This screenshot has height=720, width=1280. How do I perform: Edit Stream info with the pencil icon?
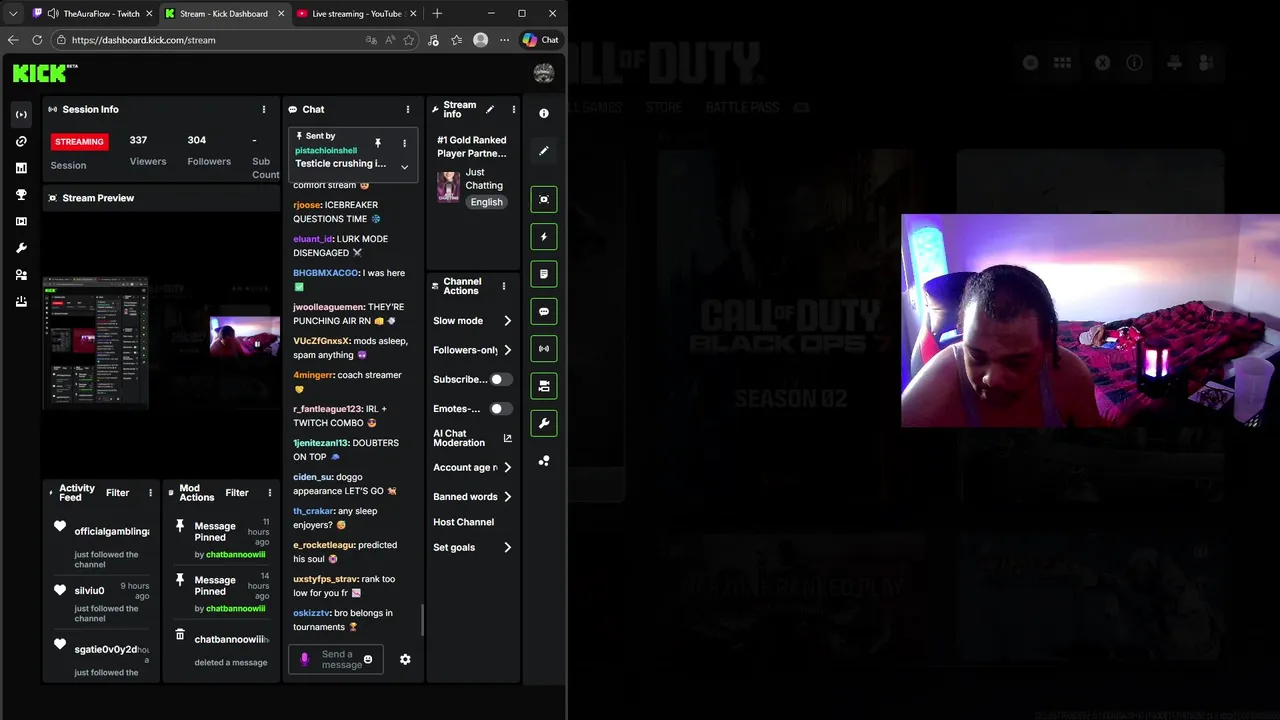pyautogui.click(x=490, y=109)
